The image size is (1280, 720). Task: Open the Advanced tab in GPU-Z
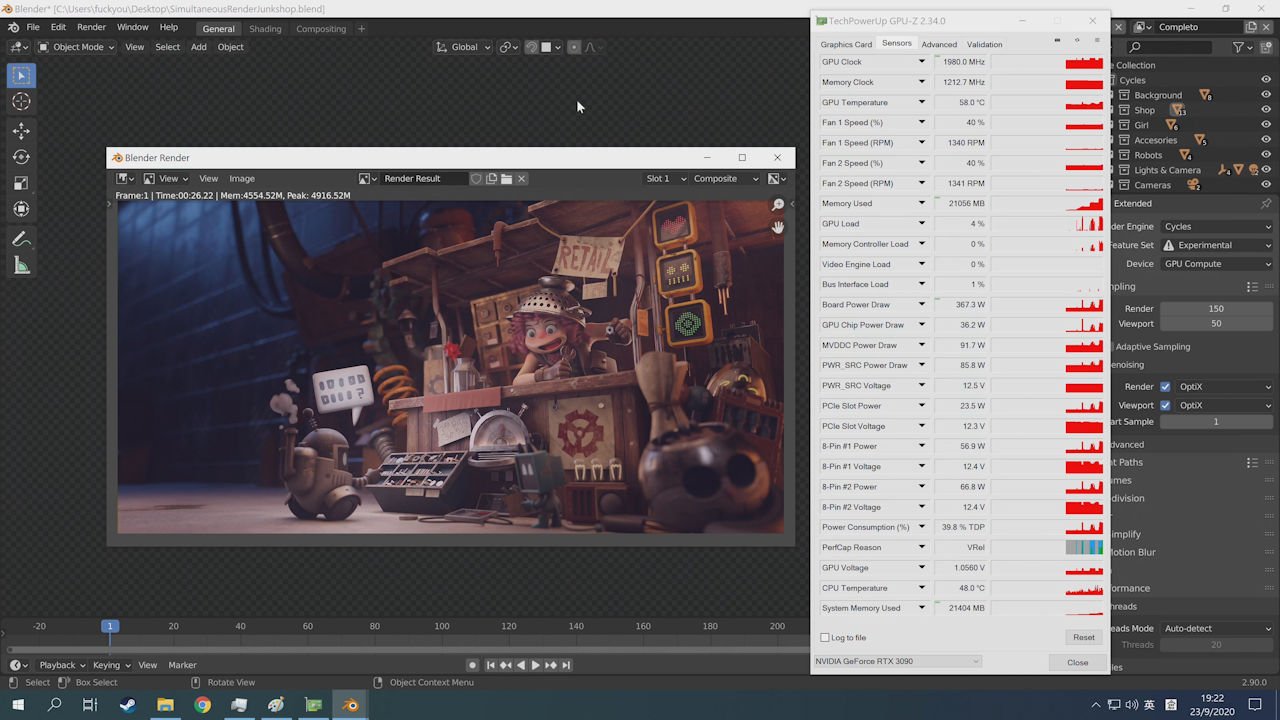pyautogui.click(x=939, y=44)
